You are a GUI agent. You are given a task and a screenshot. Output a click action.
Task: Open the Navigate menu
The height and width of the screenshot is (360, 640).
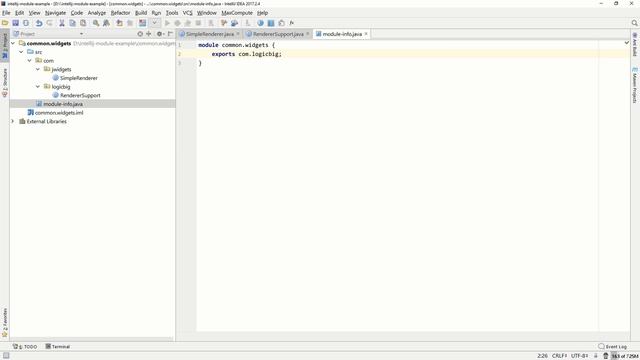(56, 13)
